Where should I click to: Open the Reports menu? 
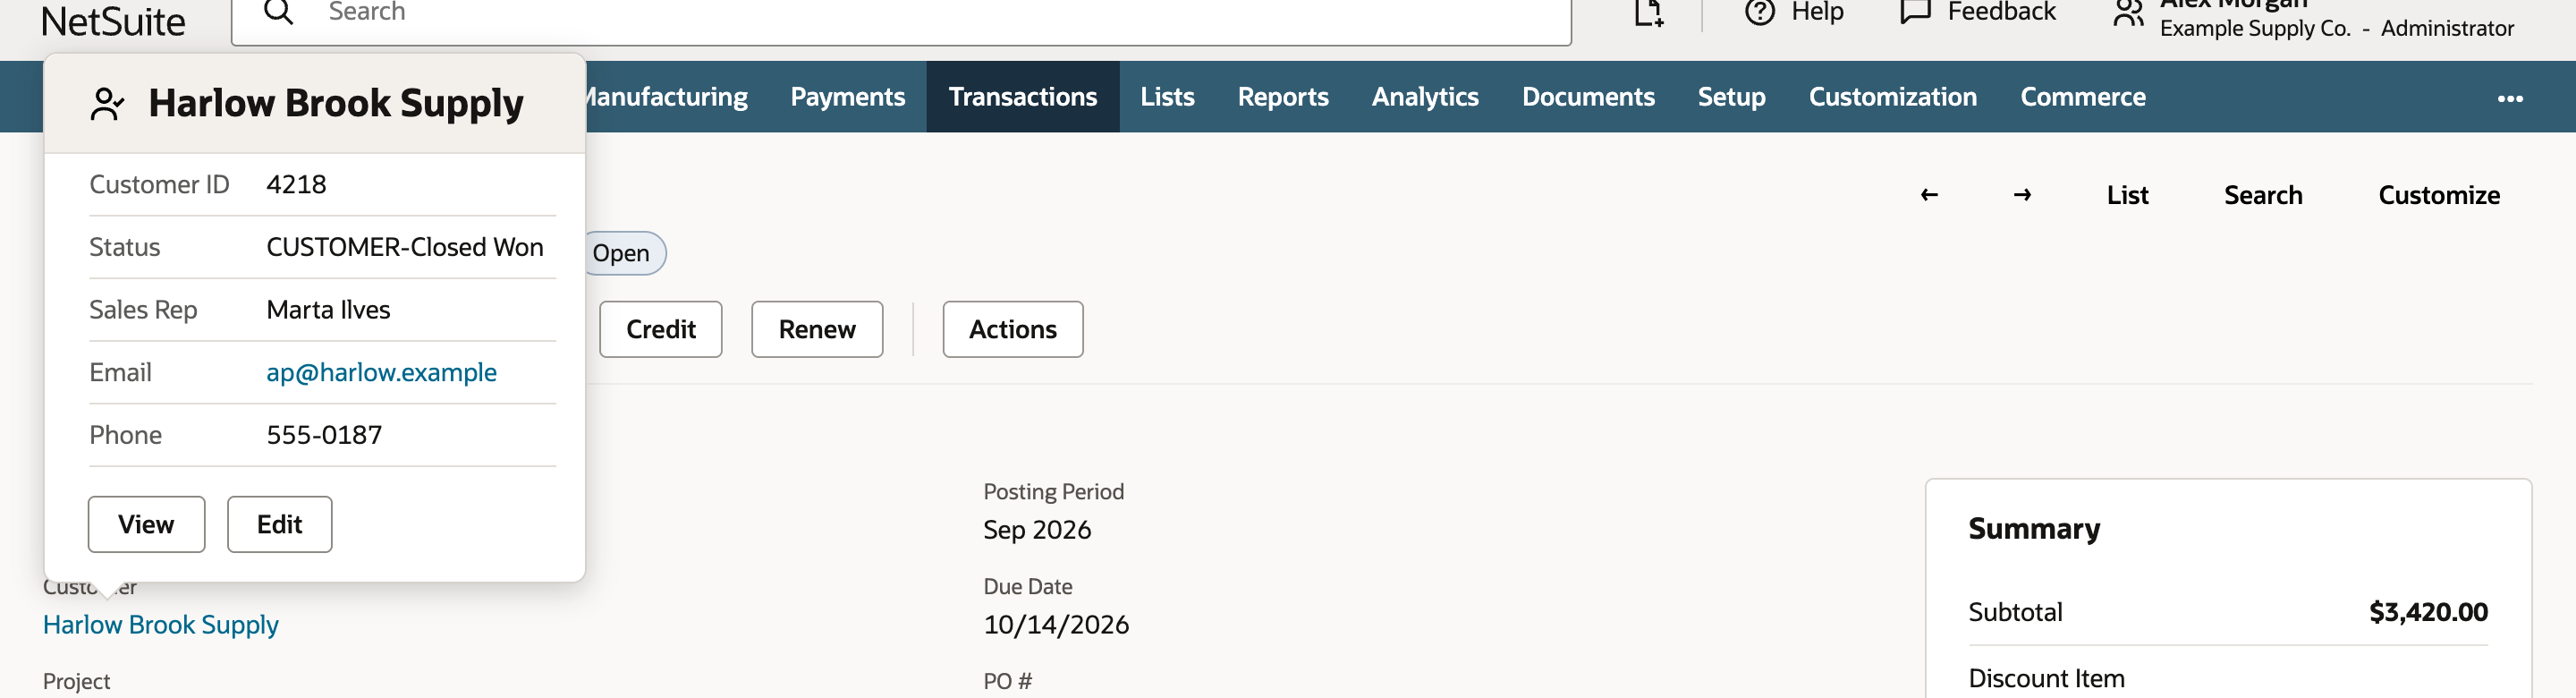1282,97
